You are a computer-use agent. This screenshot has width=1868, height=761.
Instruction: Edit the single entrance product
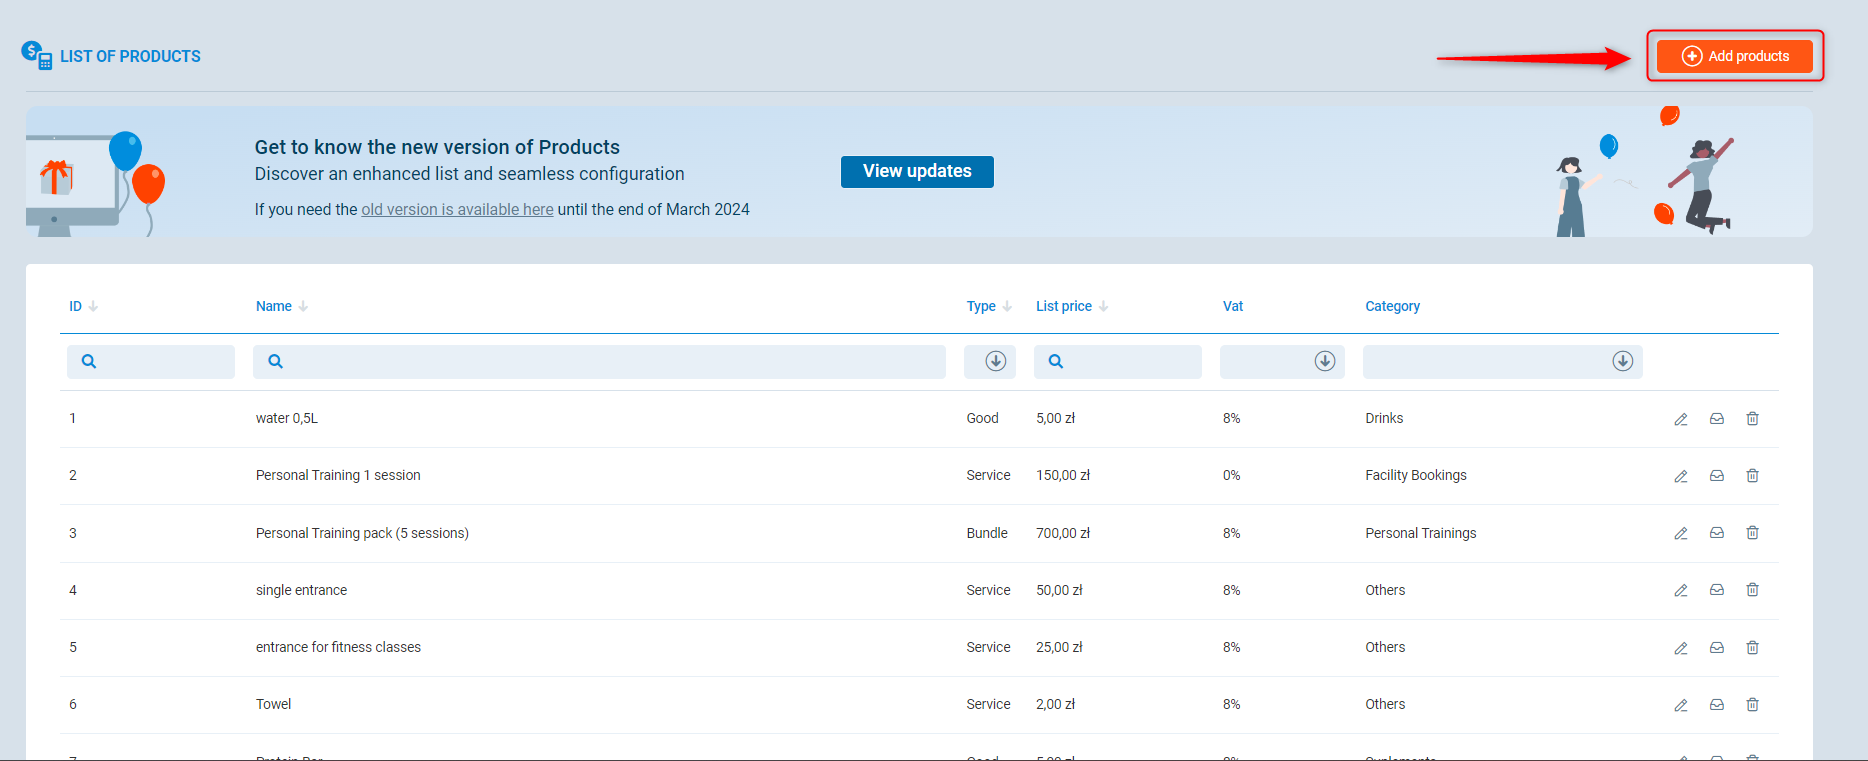[x=1681, y=591]
